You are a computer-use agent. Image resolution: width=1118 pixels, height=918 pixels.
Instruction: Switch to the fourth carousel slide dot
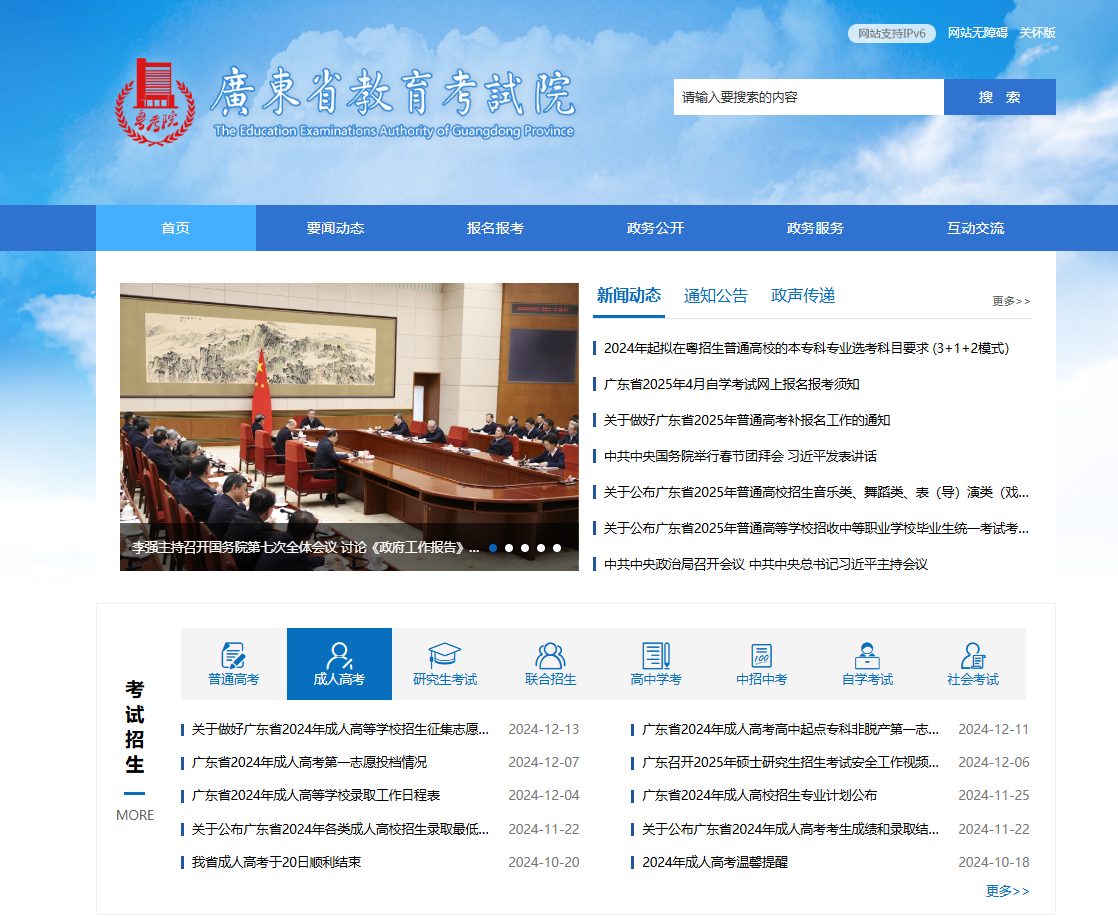tap(541, 548)
